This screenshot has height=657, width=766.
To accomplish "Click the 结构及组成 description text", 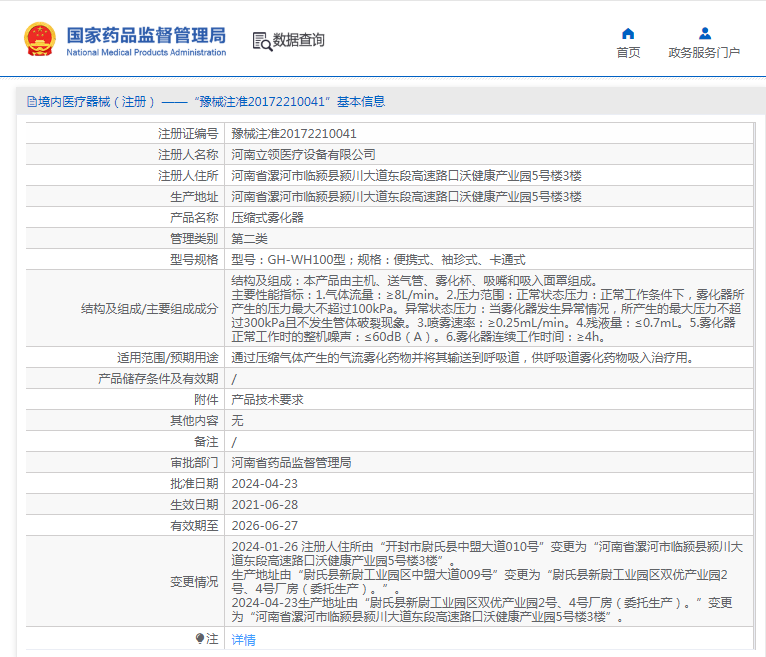I will pyautogui.click(x=488, y=309).
